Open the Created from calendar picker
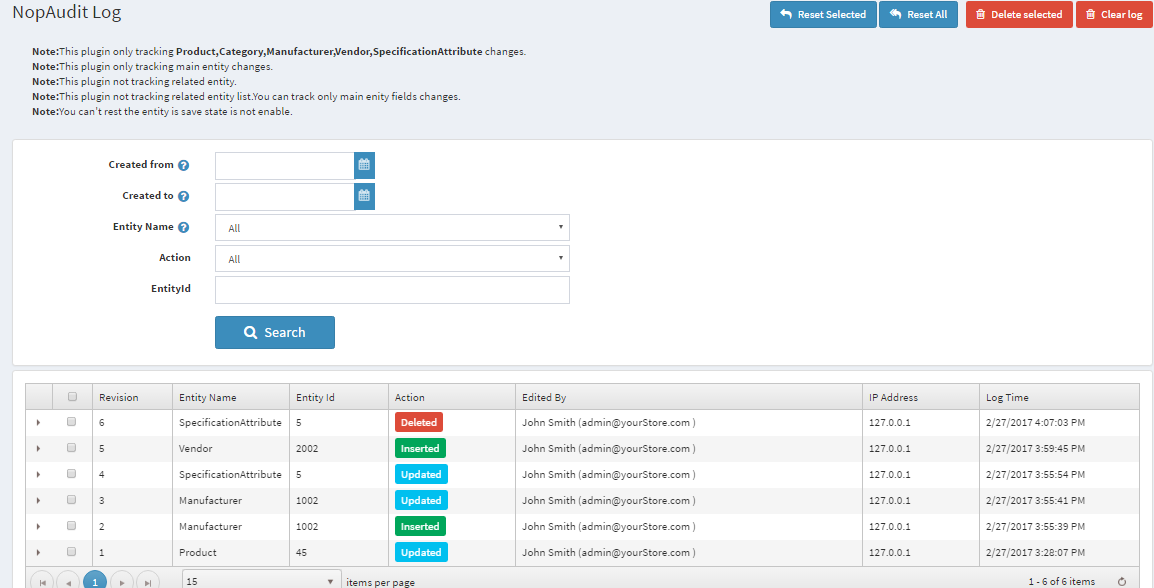The height and width of the screenshot is (588, 1154). pos(364,166)
